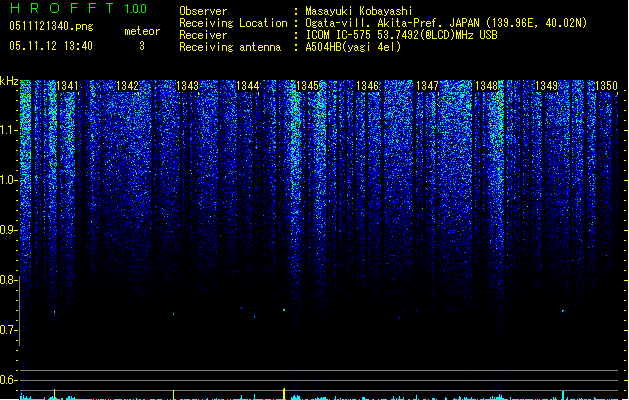
Task: Click the yellow meteor spike near 1343
Action: (173, 395)
